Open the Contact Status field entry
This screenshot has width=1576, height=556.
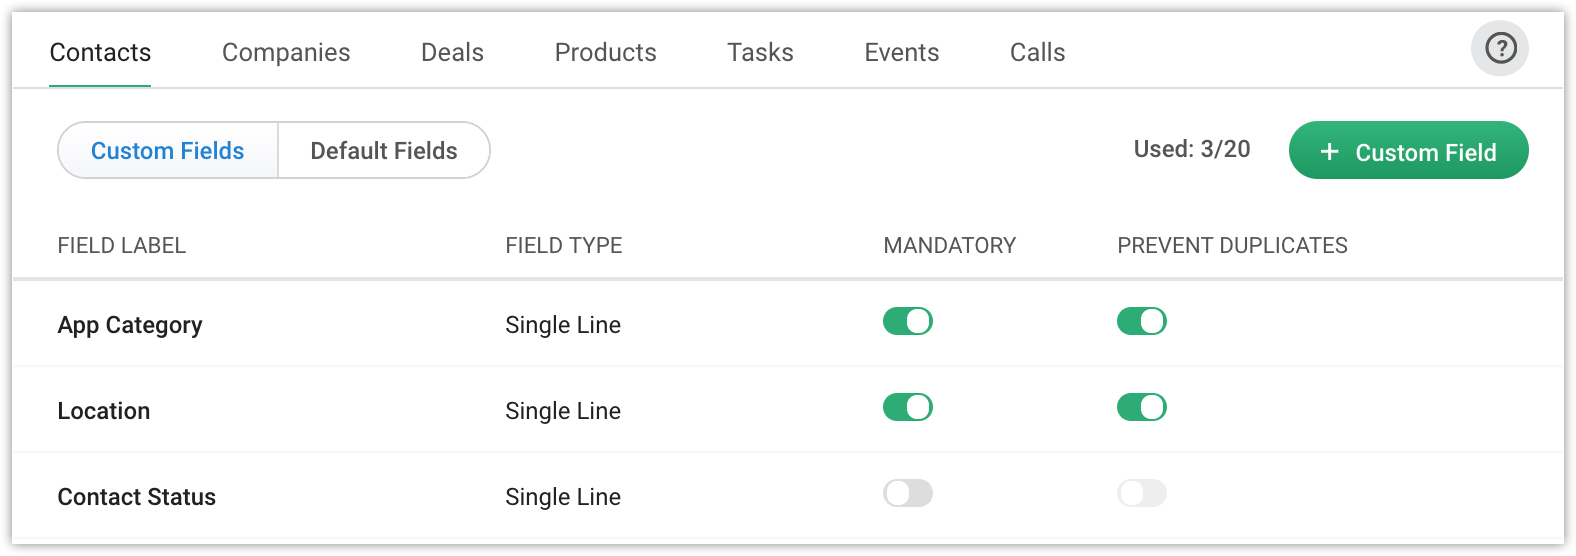[137, 497]
